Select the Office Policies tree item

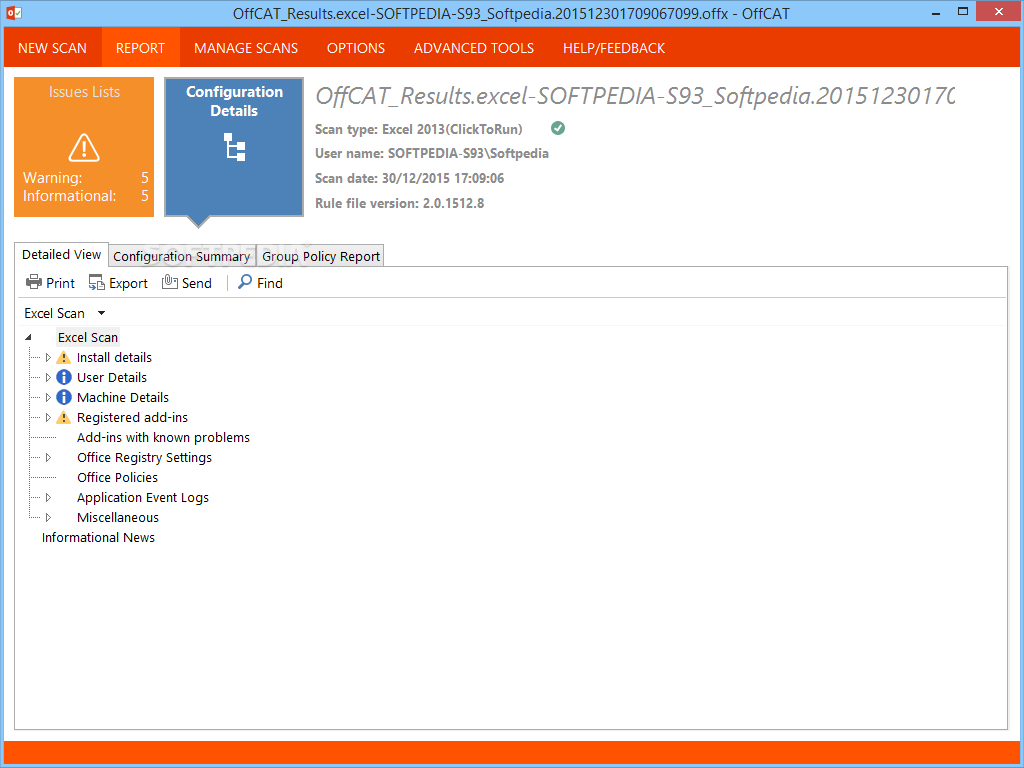pyautogui.click(x=118, y=477)
